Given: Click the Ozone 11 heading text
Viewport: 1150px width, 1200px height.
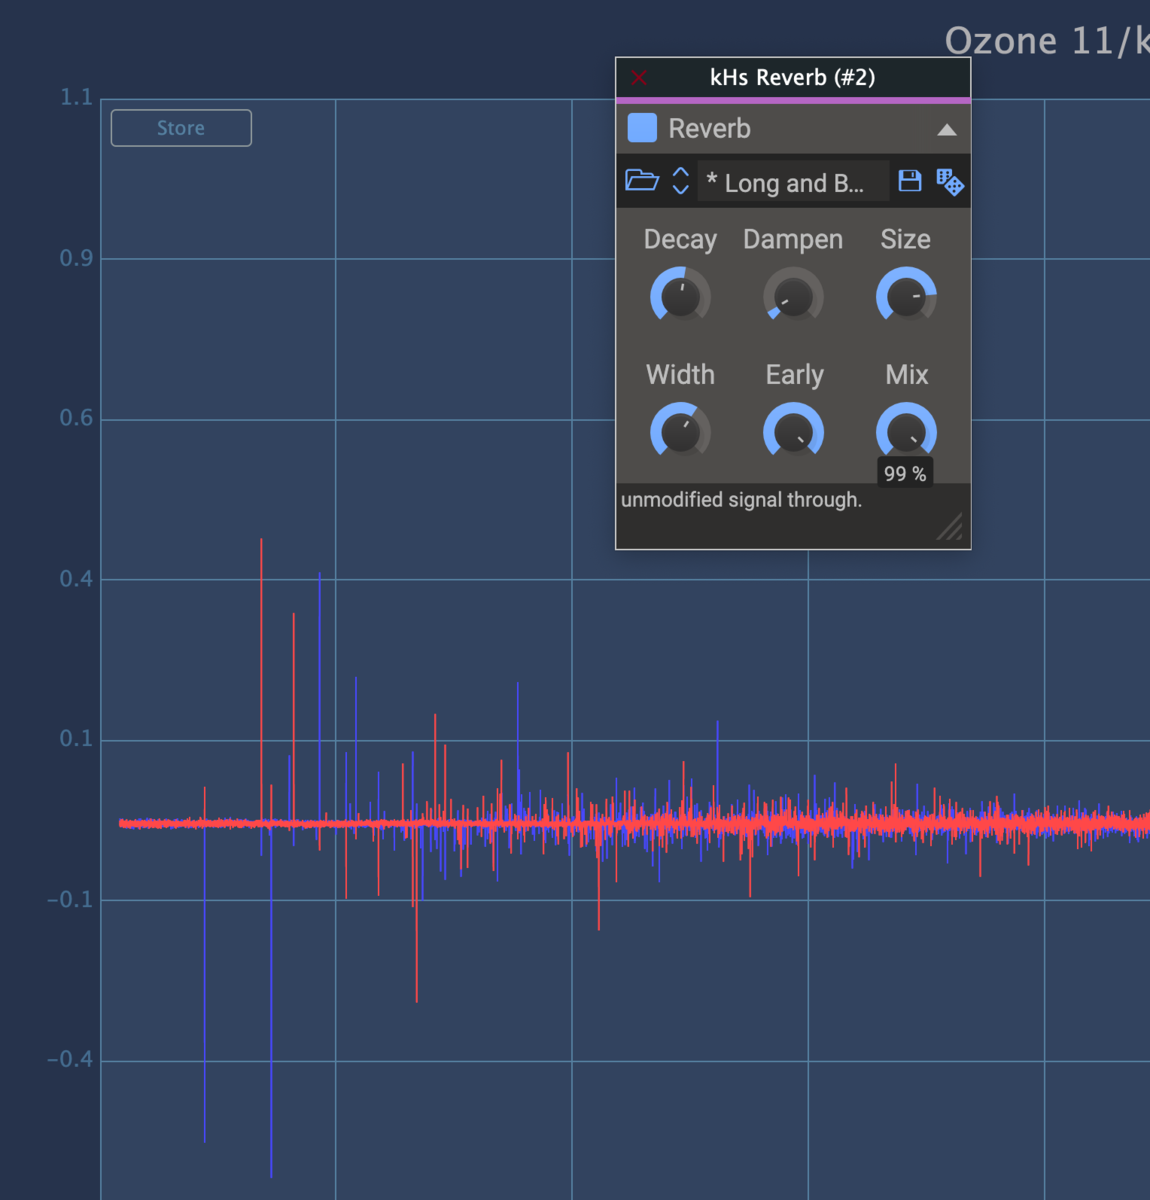Looking at the screenshot, I should click(x=1047, y=41).
